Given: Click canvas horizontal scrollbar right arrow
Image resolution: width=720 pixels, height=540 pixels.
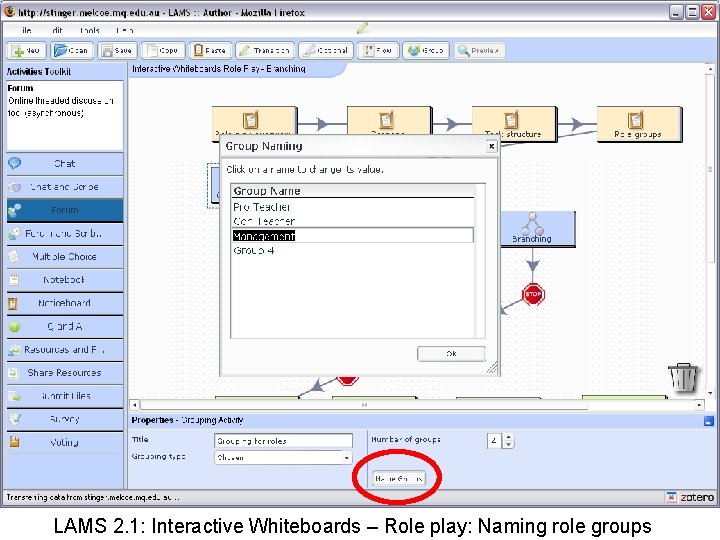Looking at the screenshot, I should [699, 405].
